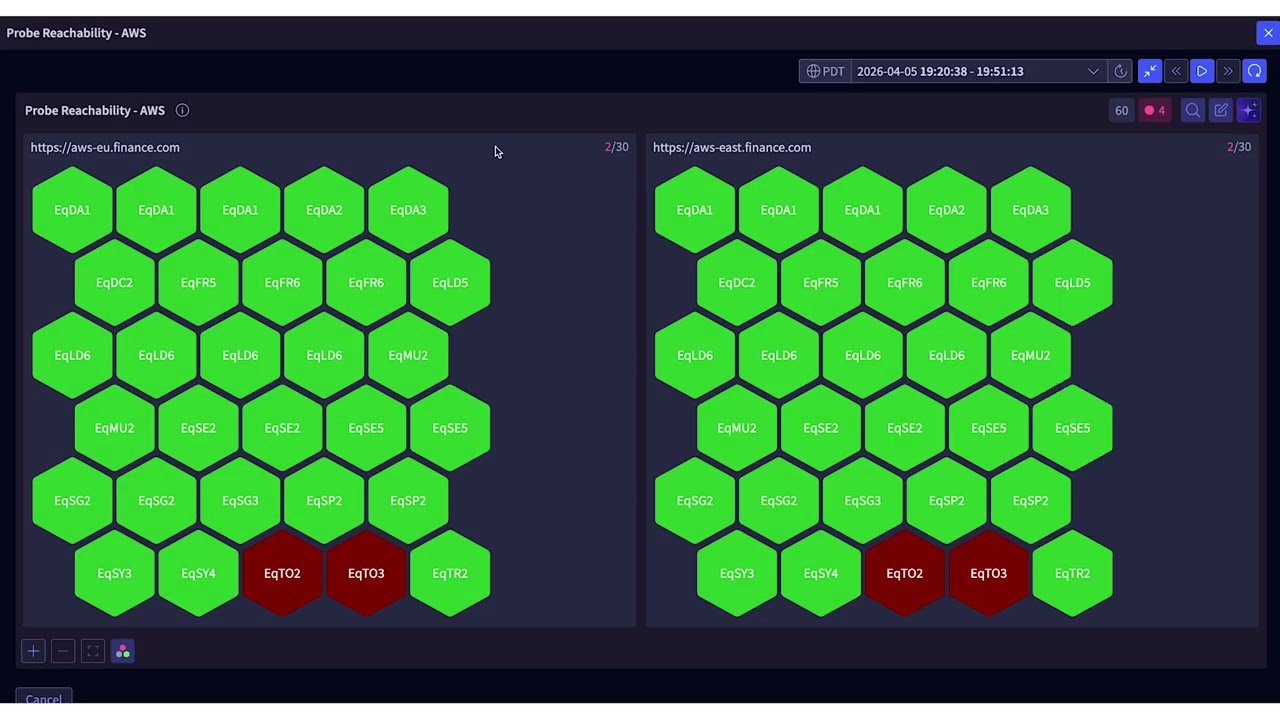
Task: Select EqSG3 hexagon in aws-east panel
Action: (x=862, y=501)
